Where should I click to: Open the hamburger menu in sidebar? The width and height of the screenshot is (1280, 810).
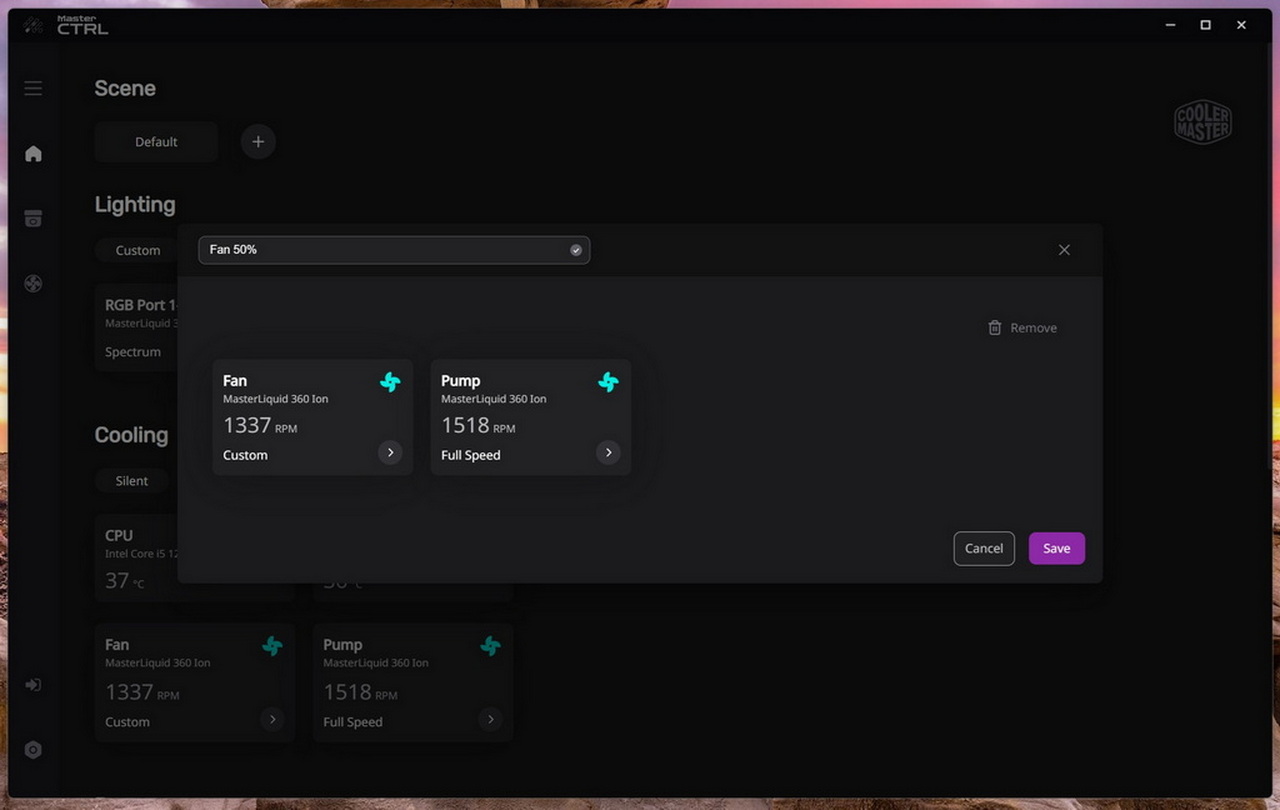pyautogui.click(x=33, y=88)
